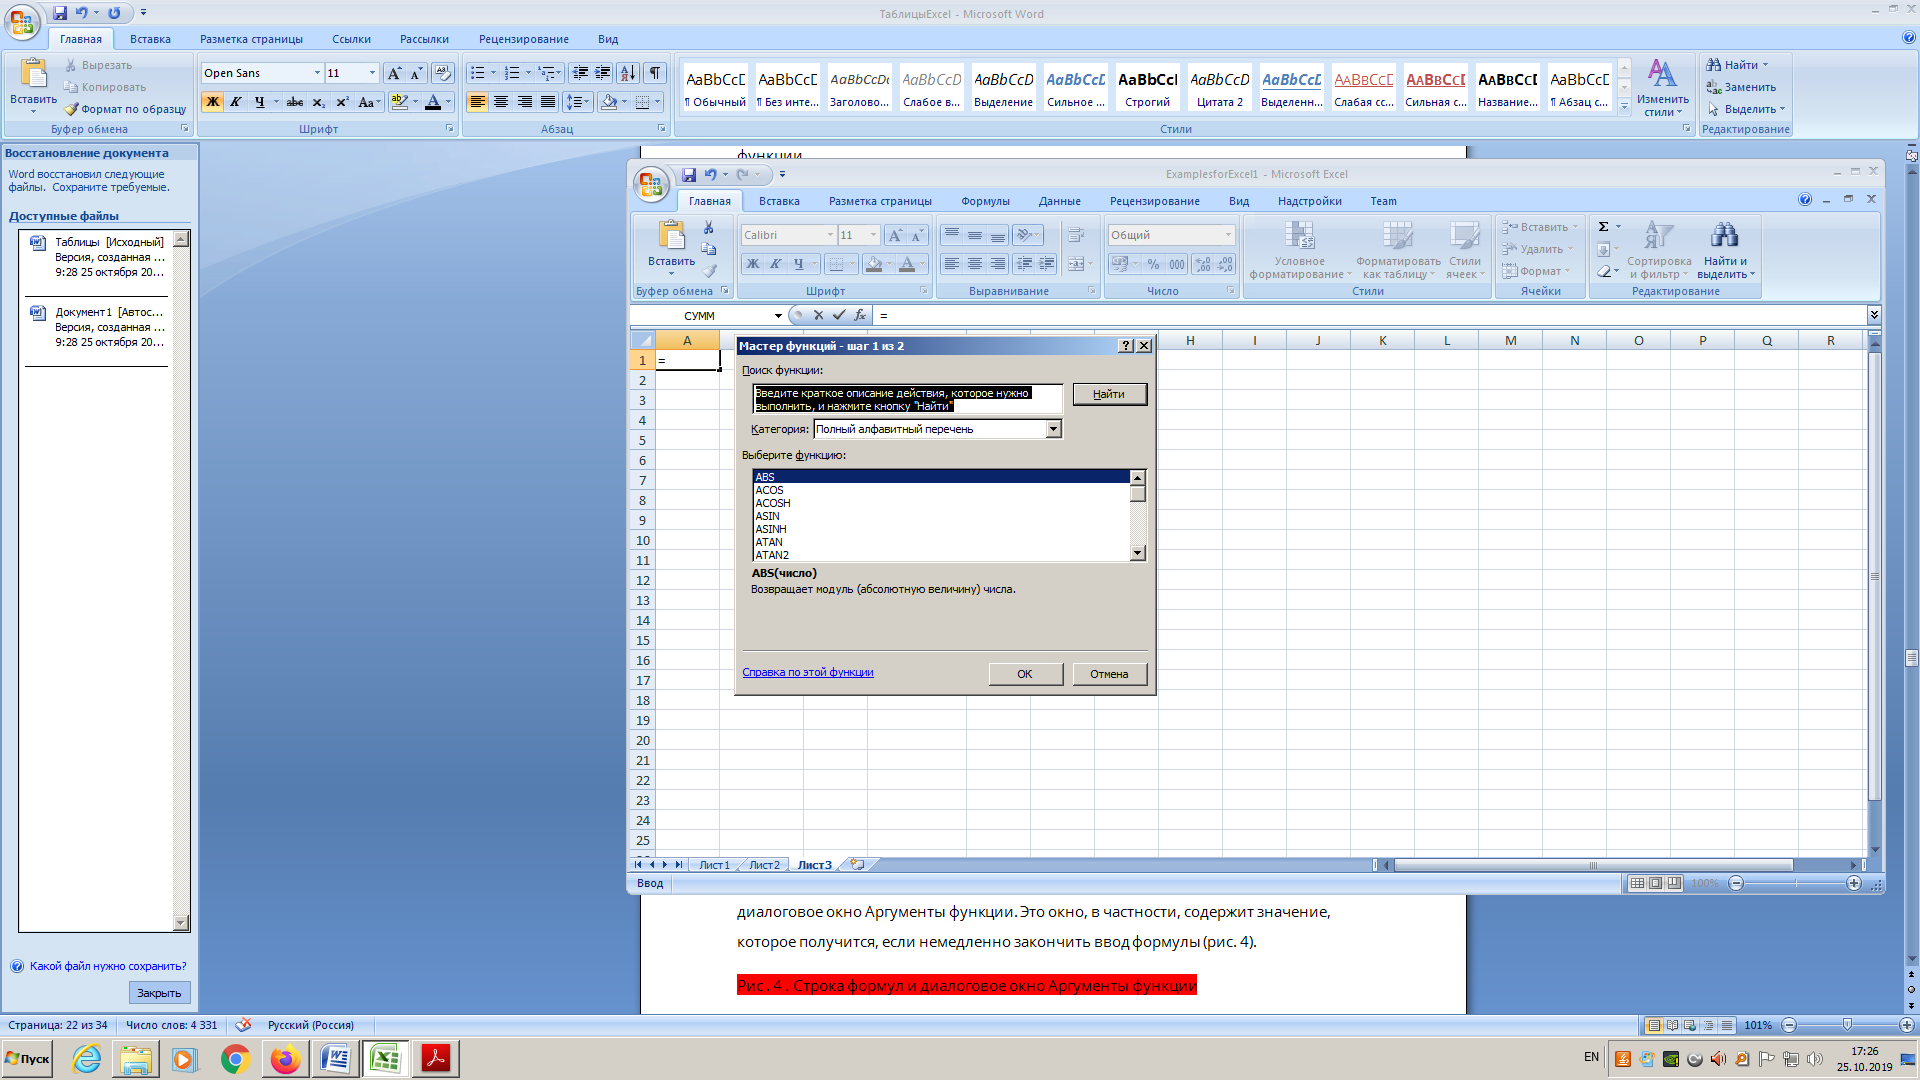Viewport: 1920px width, 1080px height.
Task: Confirm entry checkmark in formula bar
Action: click(839, 315)
